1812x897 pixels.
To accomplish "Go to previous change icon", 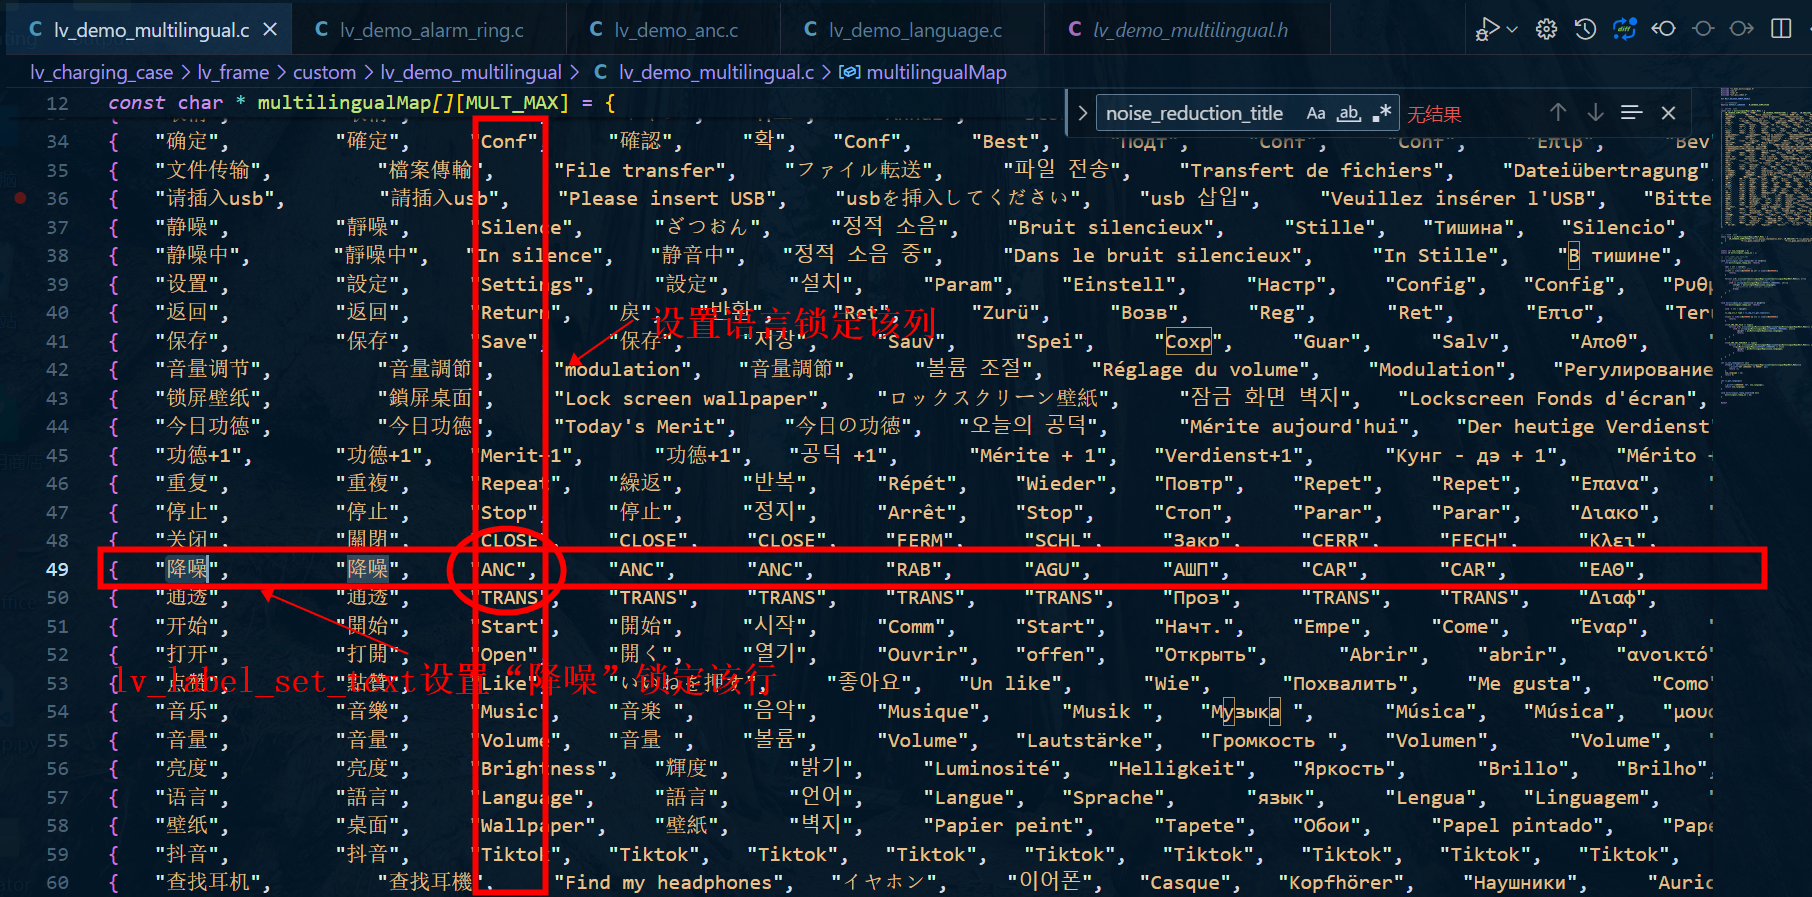I will pyautogui.click(x=1664, y=29).
